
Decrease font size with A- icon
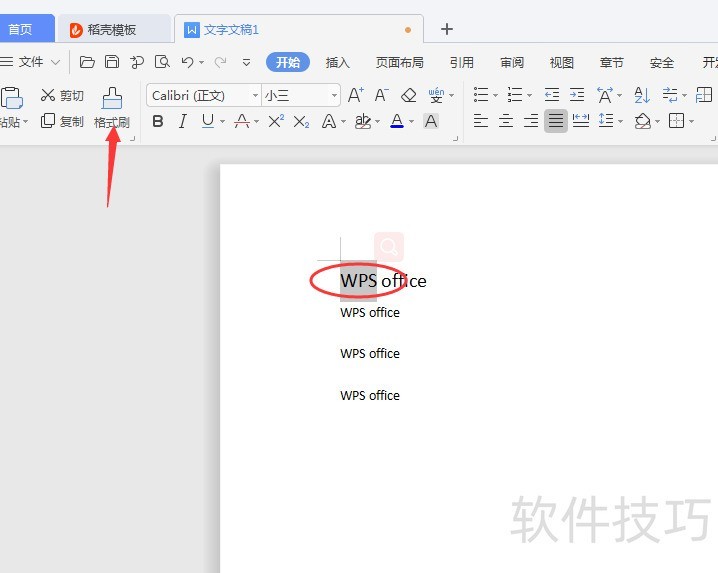(381, 95)
